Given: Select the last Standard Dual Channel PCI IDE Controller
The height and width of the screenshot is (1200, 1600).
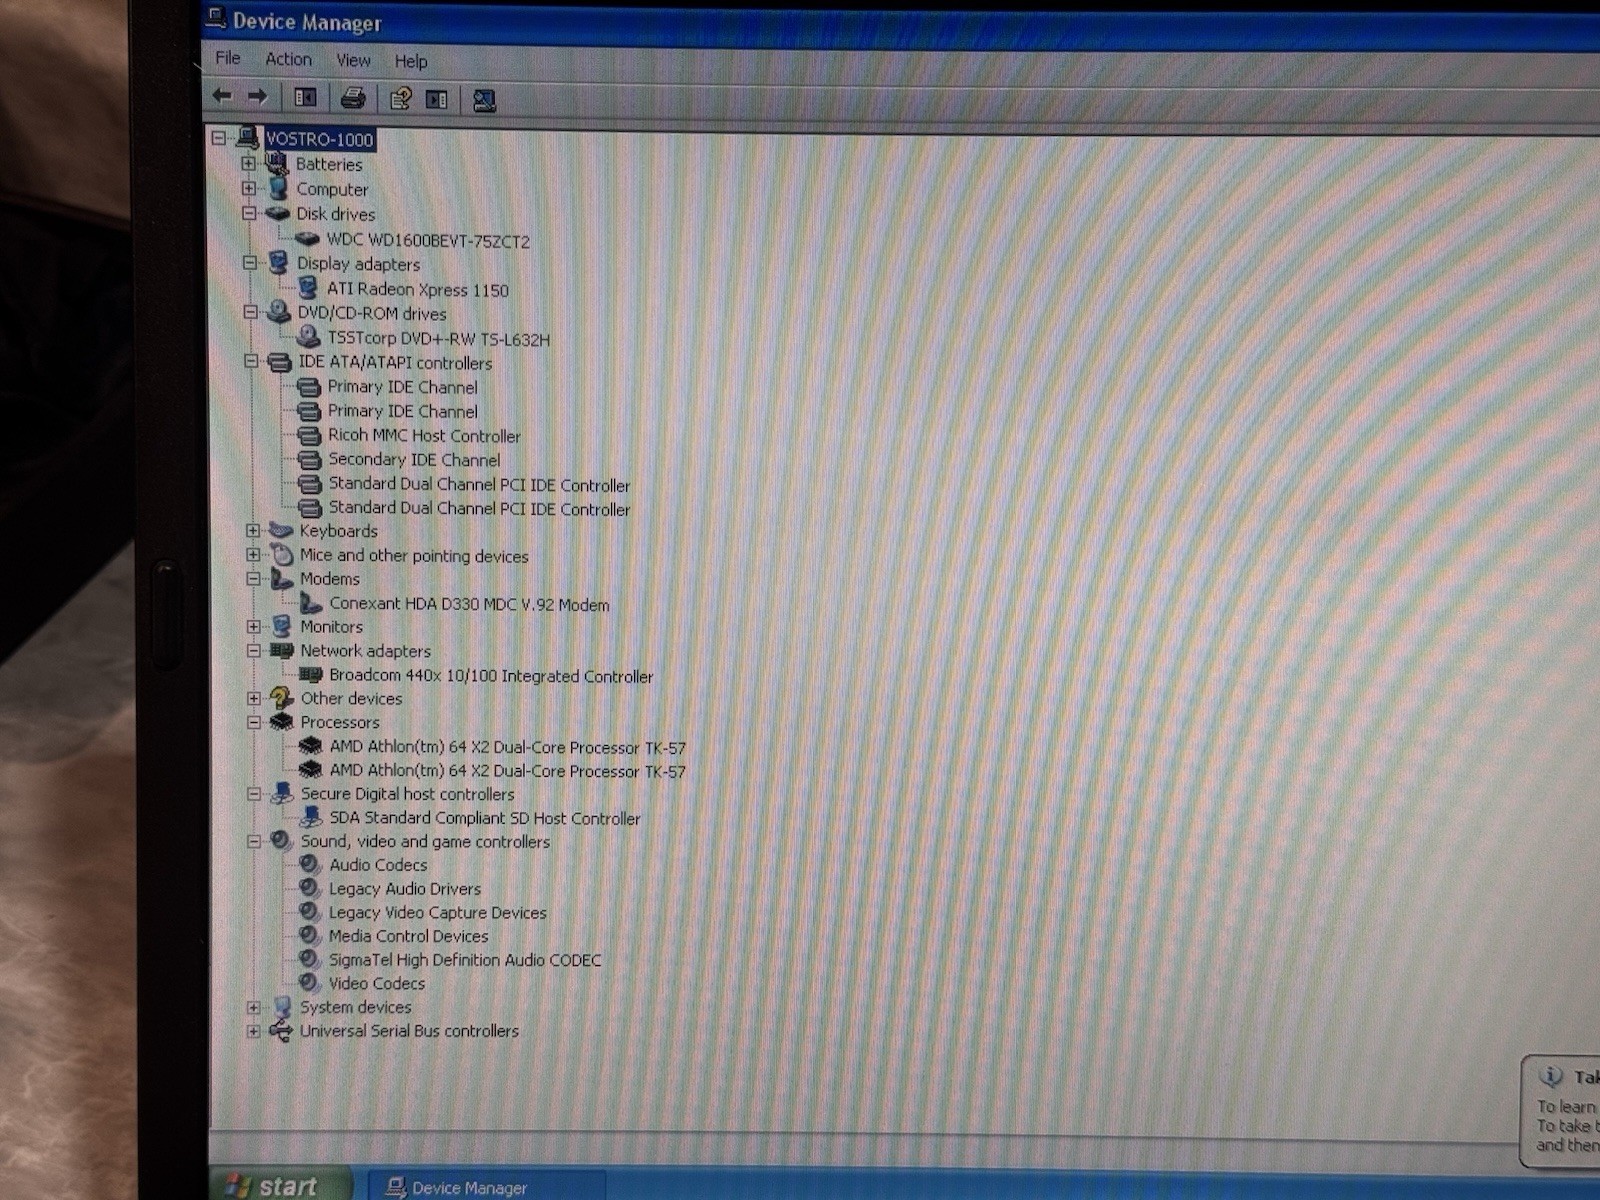Looking at the screenshot, I should click(x=479, y=508).
